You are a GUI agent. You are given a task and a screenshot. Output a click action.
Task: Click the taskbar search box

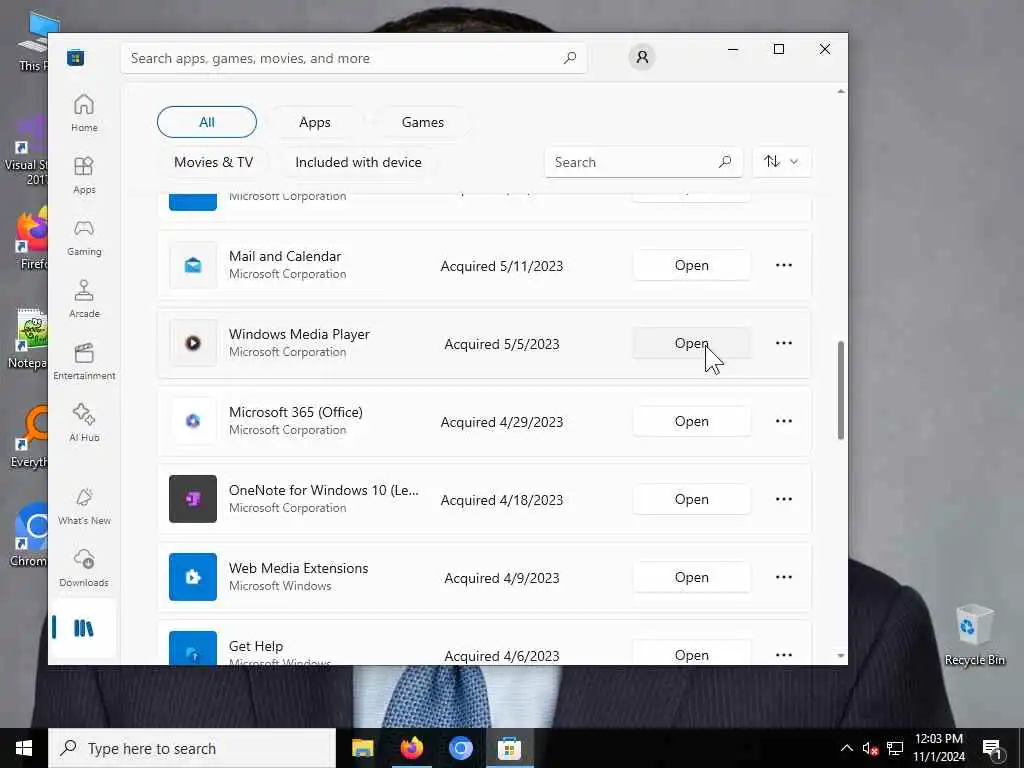(192, 748)
